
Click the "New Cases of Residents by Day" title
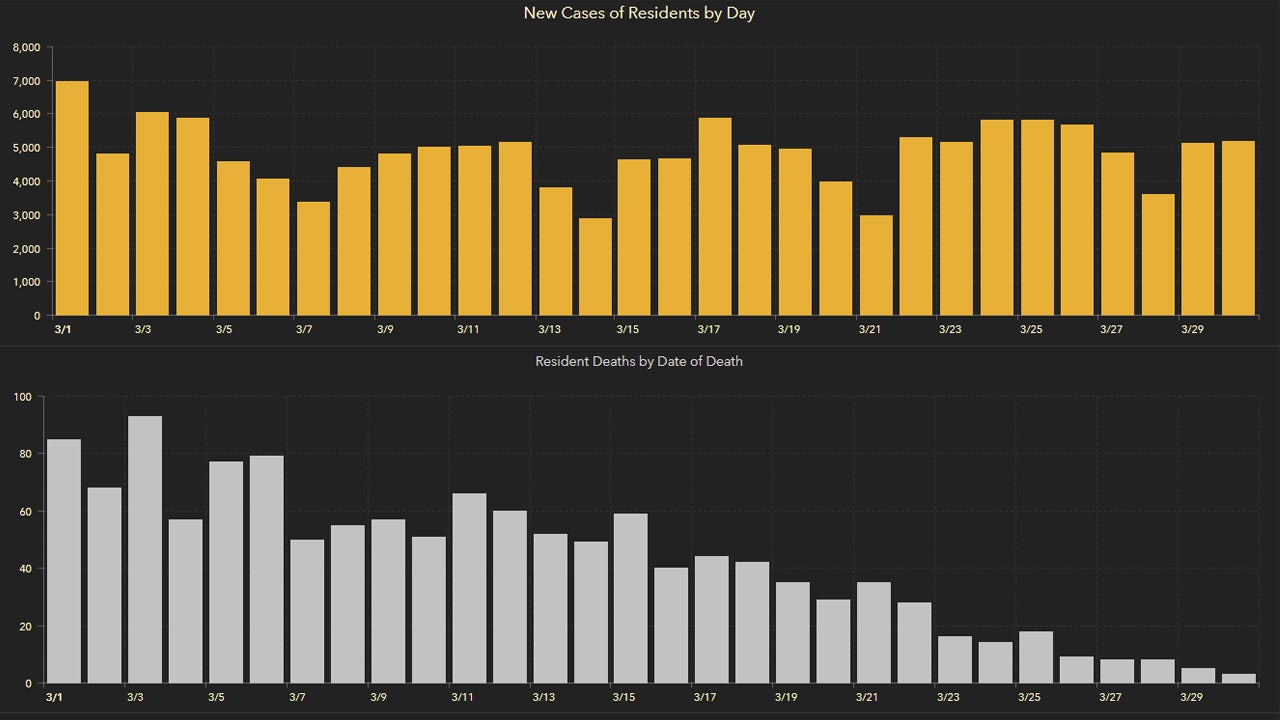point(639,14)
